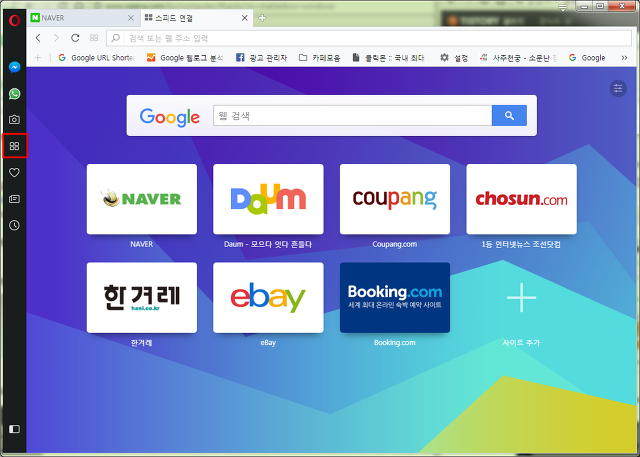This screenshot has width=640, height=457.
Task: Open Google bookmark at bar end
Action: point(587,58)
